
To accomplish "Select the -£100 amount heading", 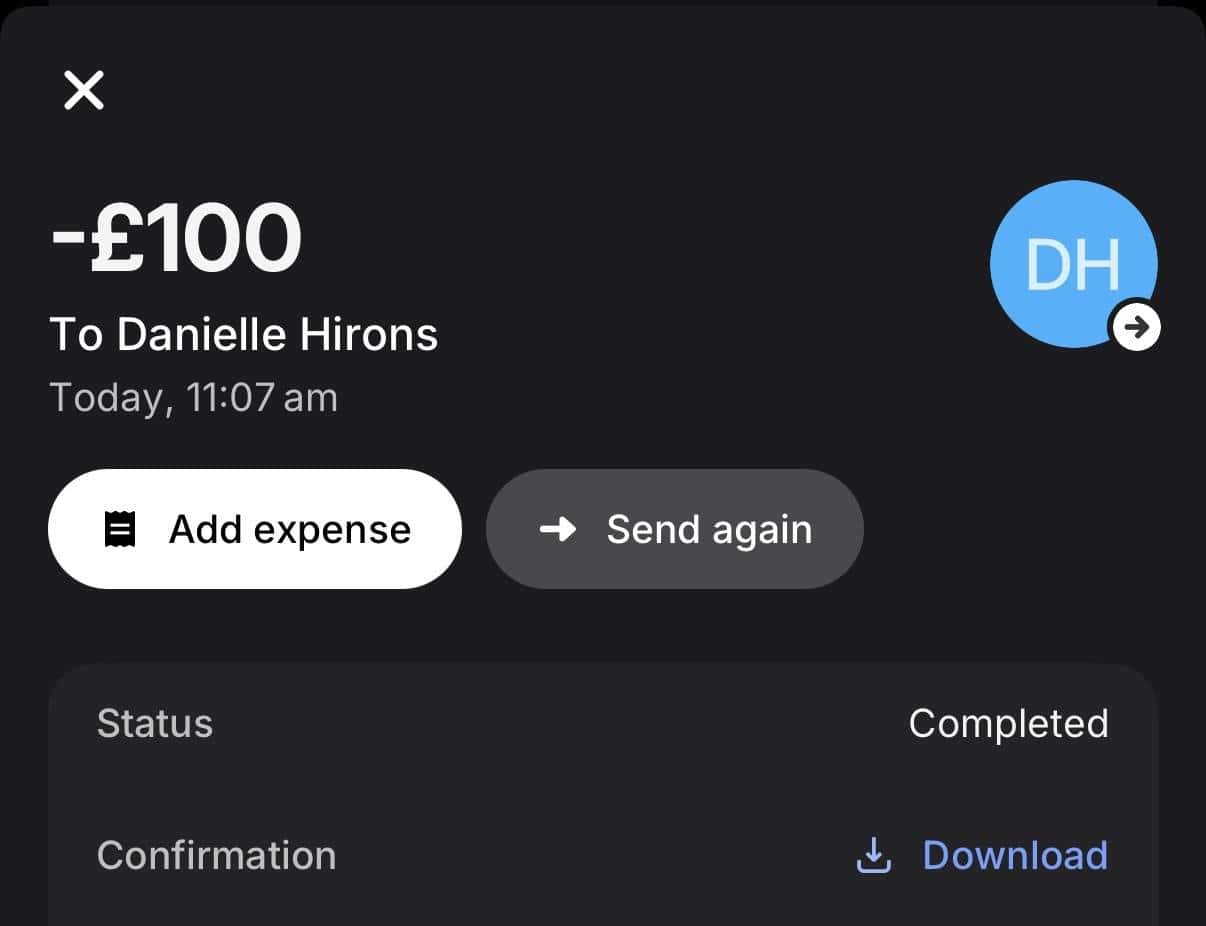I will [x=176, y=238].
